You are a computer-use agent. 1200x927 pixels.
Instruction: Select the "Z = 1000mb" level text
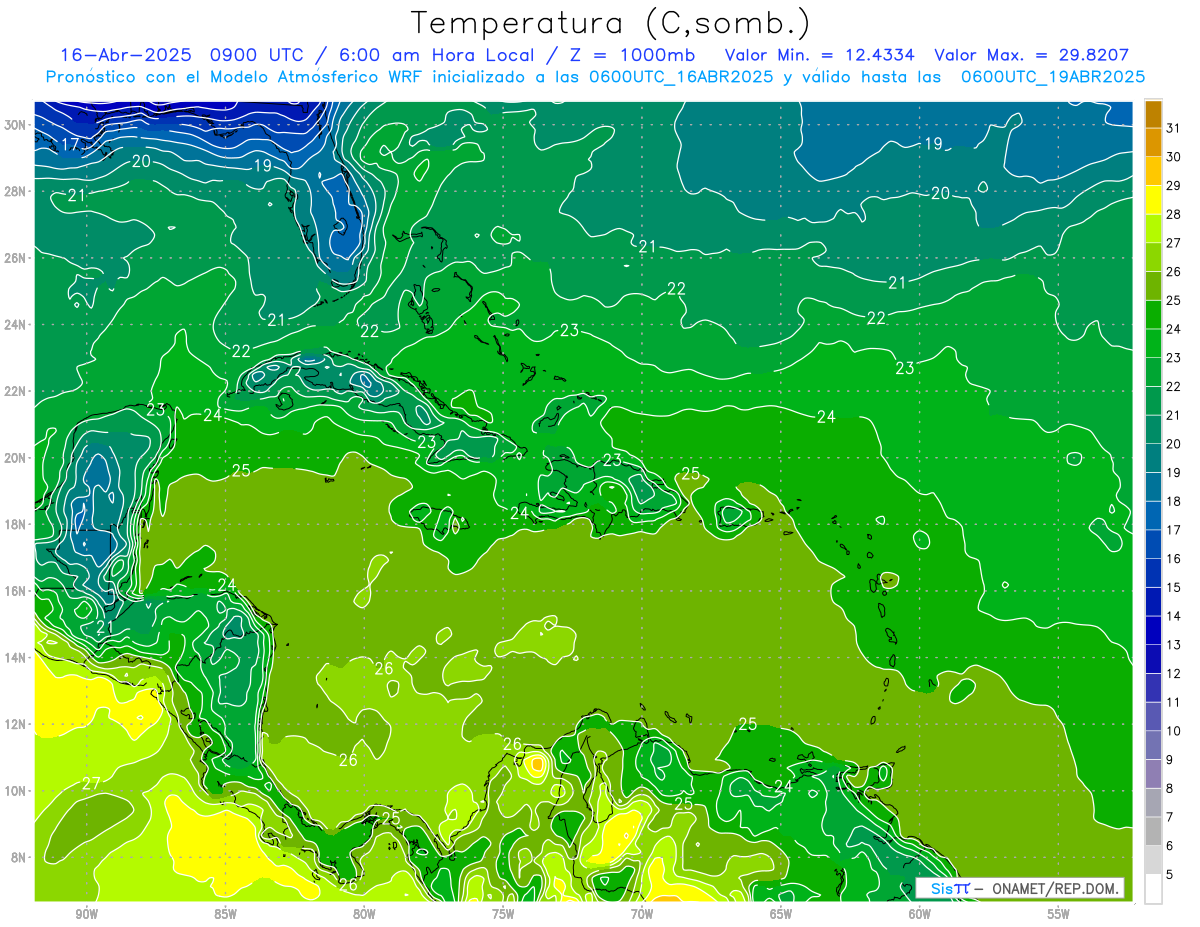pos(632,55)
